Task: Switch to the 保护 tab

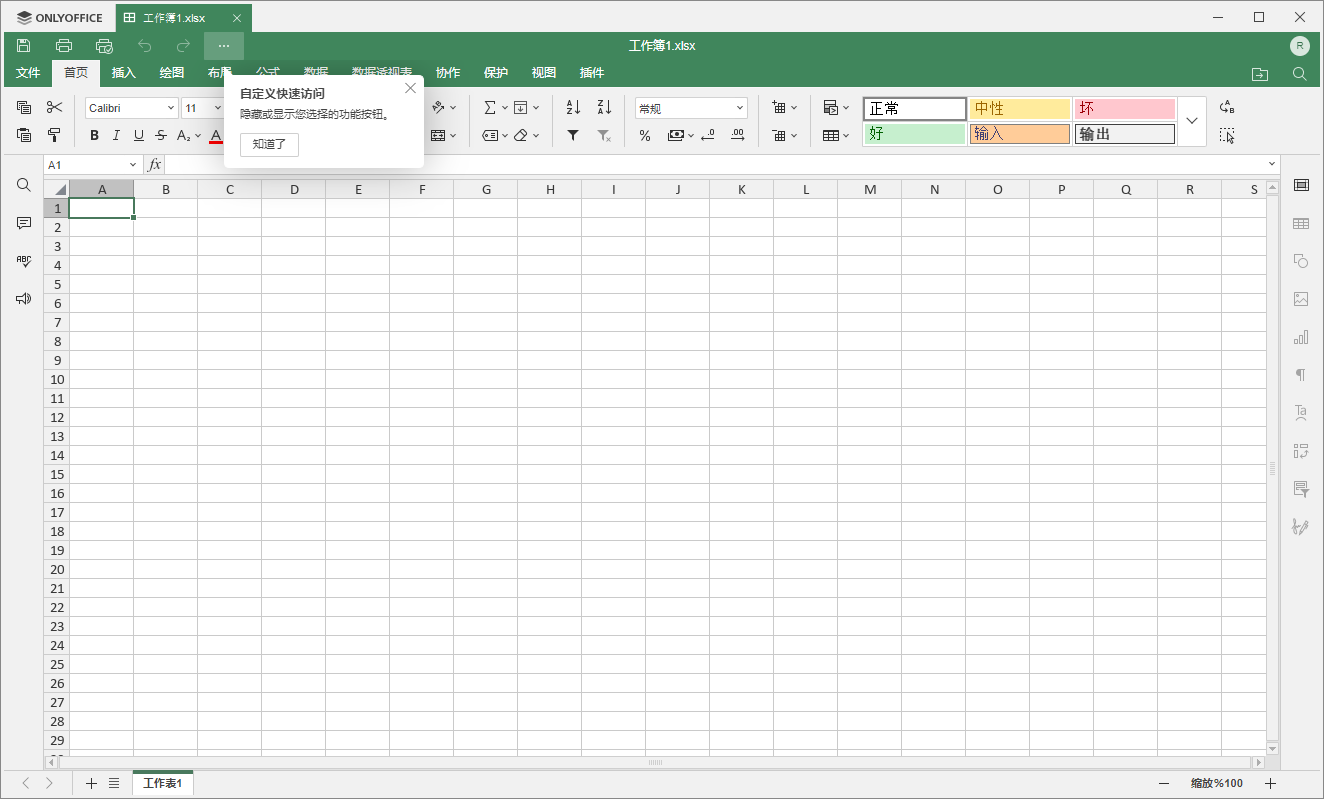Action: (x=496, y=73)
